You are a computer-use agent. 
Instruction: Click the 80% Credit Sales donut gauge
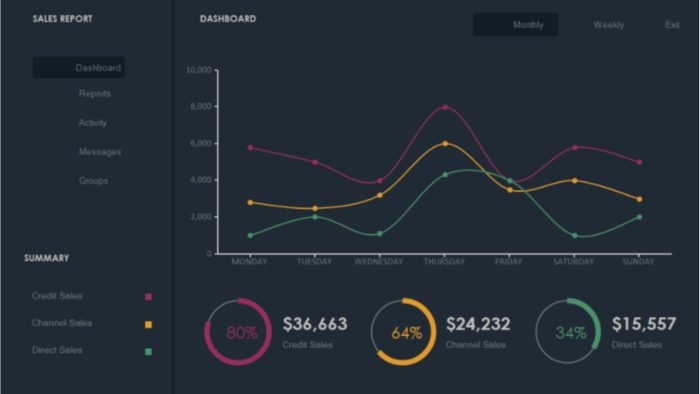[x=238, y=332]
